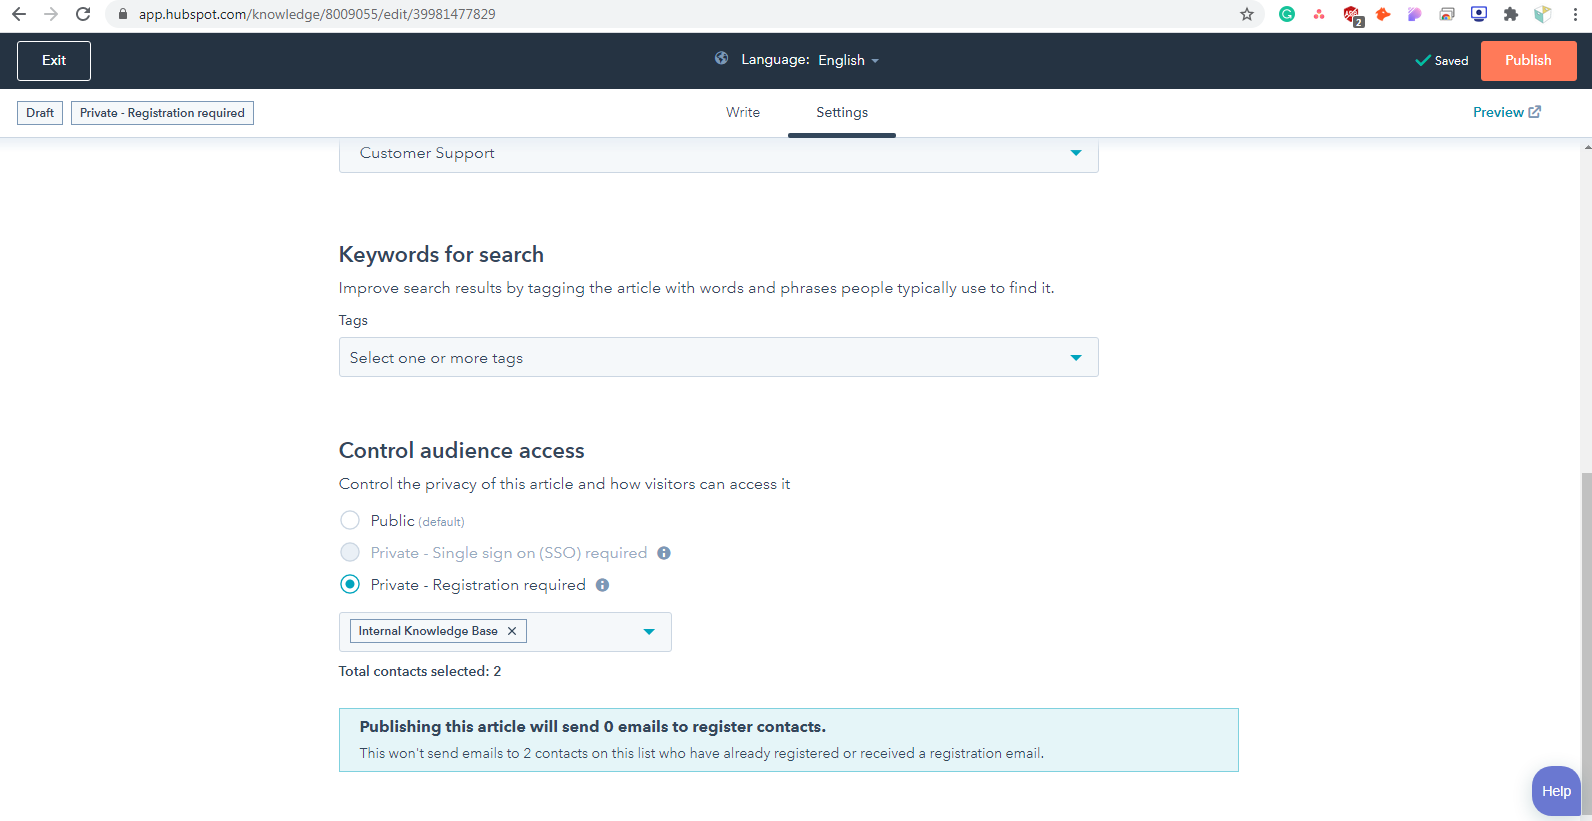1592x821 pixels.
Task: Open the Extensions puzzle piece menu
Action: click(x=1511, y=14)
